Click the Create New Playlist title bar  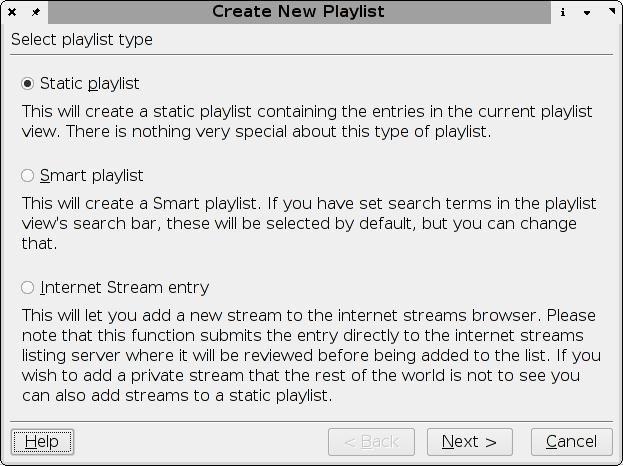(x=298, y=12)
